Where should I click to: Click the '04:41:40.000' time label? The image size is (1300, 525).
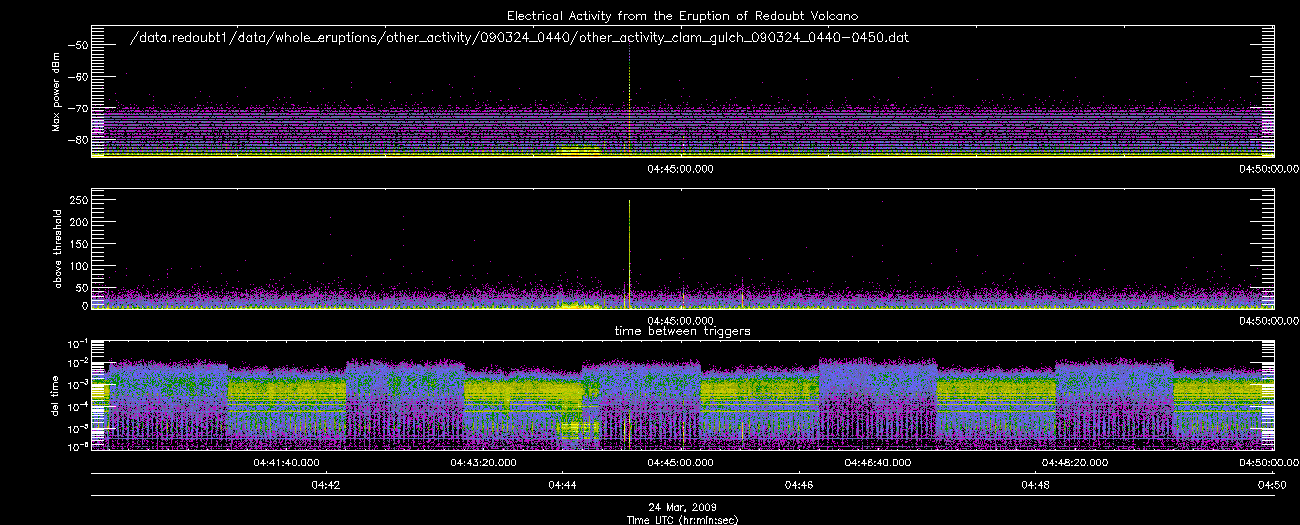coord(287,463)
